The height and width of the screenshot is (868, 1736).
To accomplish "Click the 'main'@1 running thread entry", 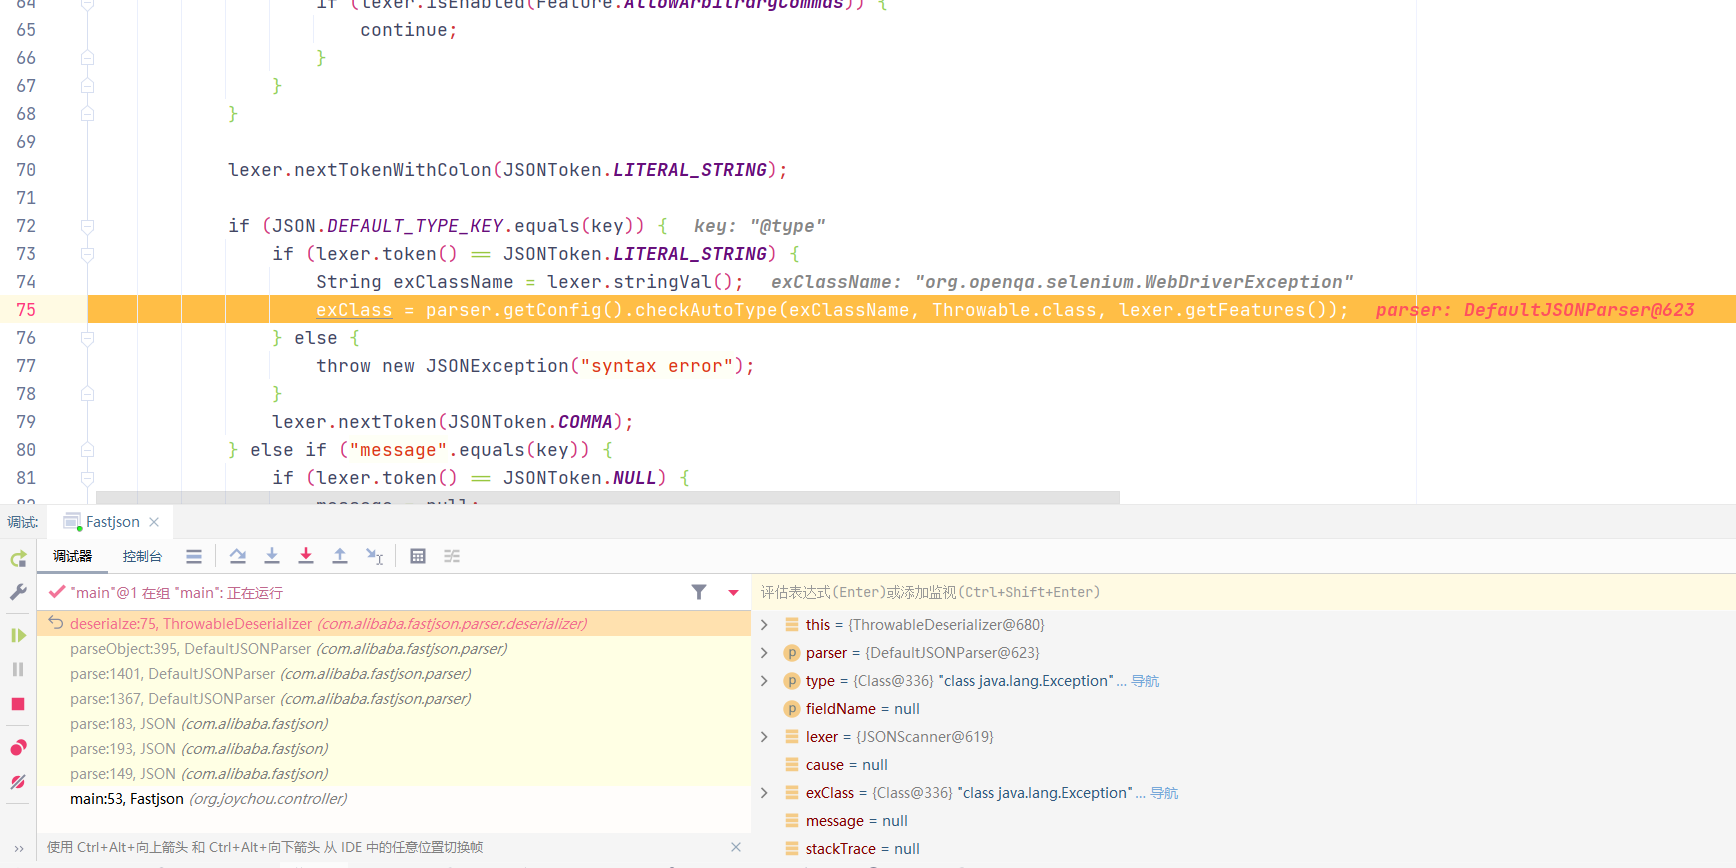I will click(x=176, y=593).
